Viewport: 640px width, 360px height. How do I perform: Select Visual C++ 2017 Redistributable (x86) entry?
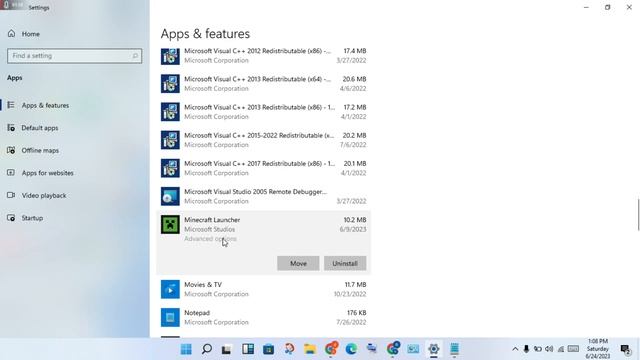(x=263, y=168)
